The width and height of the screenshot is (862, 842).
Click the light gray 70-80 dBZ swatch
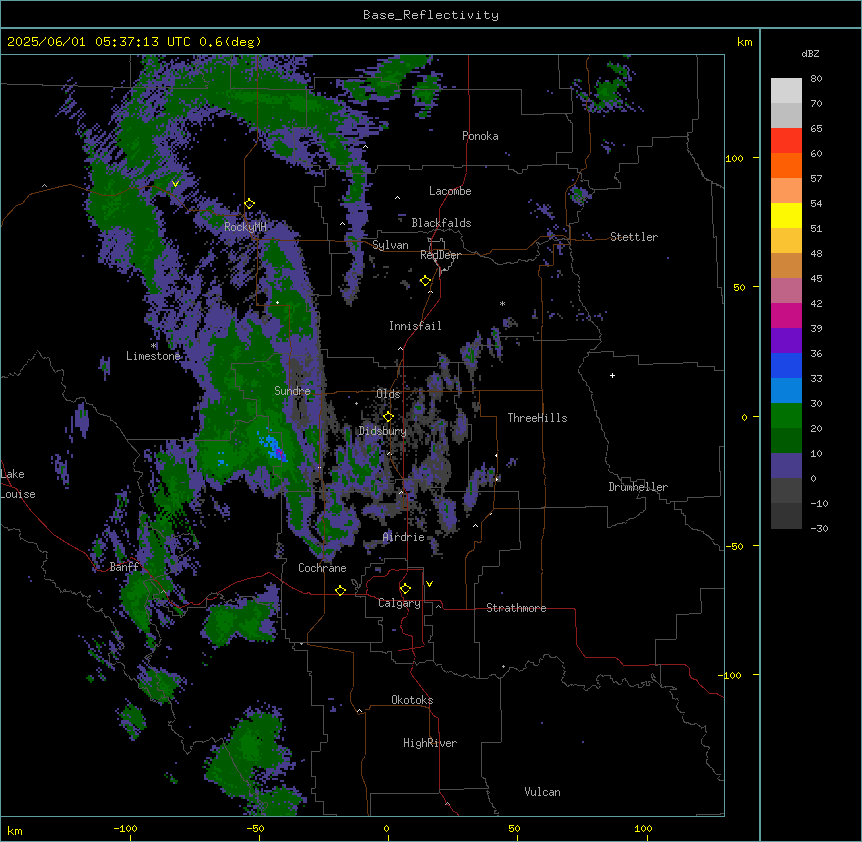[786, 91]
